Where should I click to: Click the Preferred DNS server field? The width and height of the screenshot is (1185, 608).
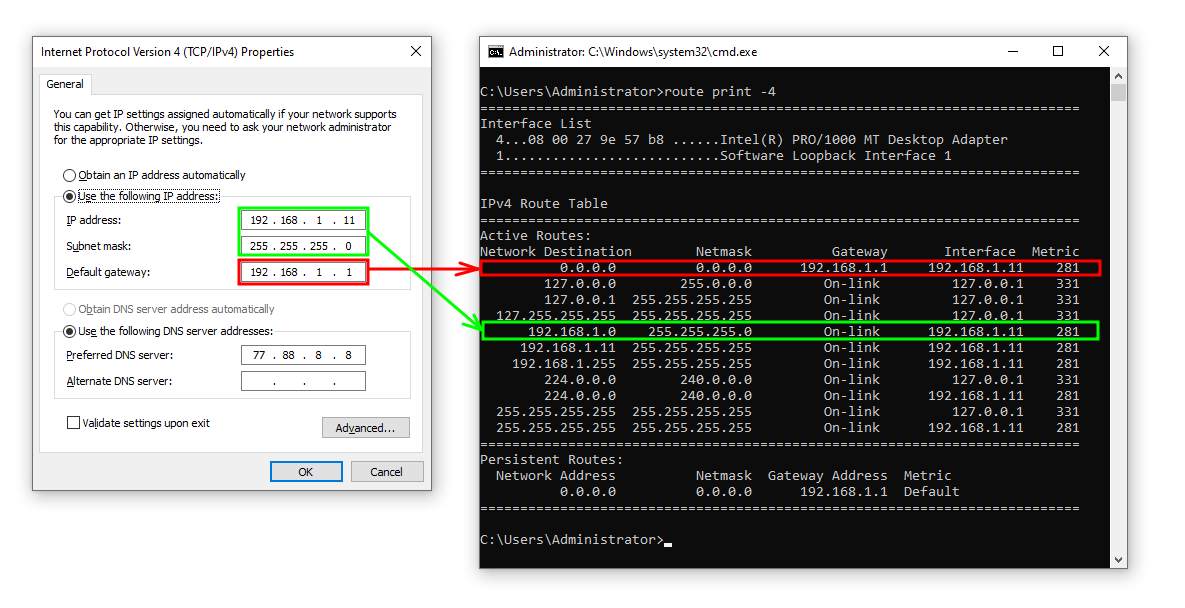[303, 355]
